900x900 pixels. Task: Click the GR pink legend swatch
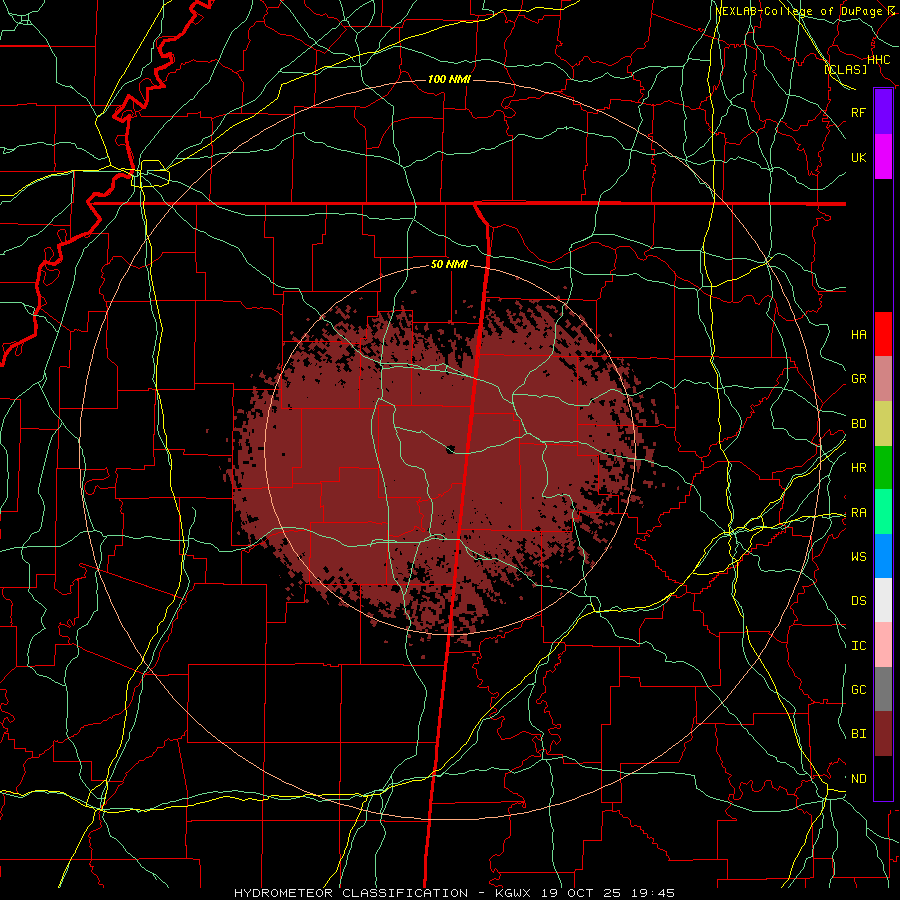coord(883,379)
